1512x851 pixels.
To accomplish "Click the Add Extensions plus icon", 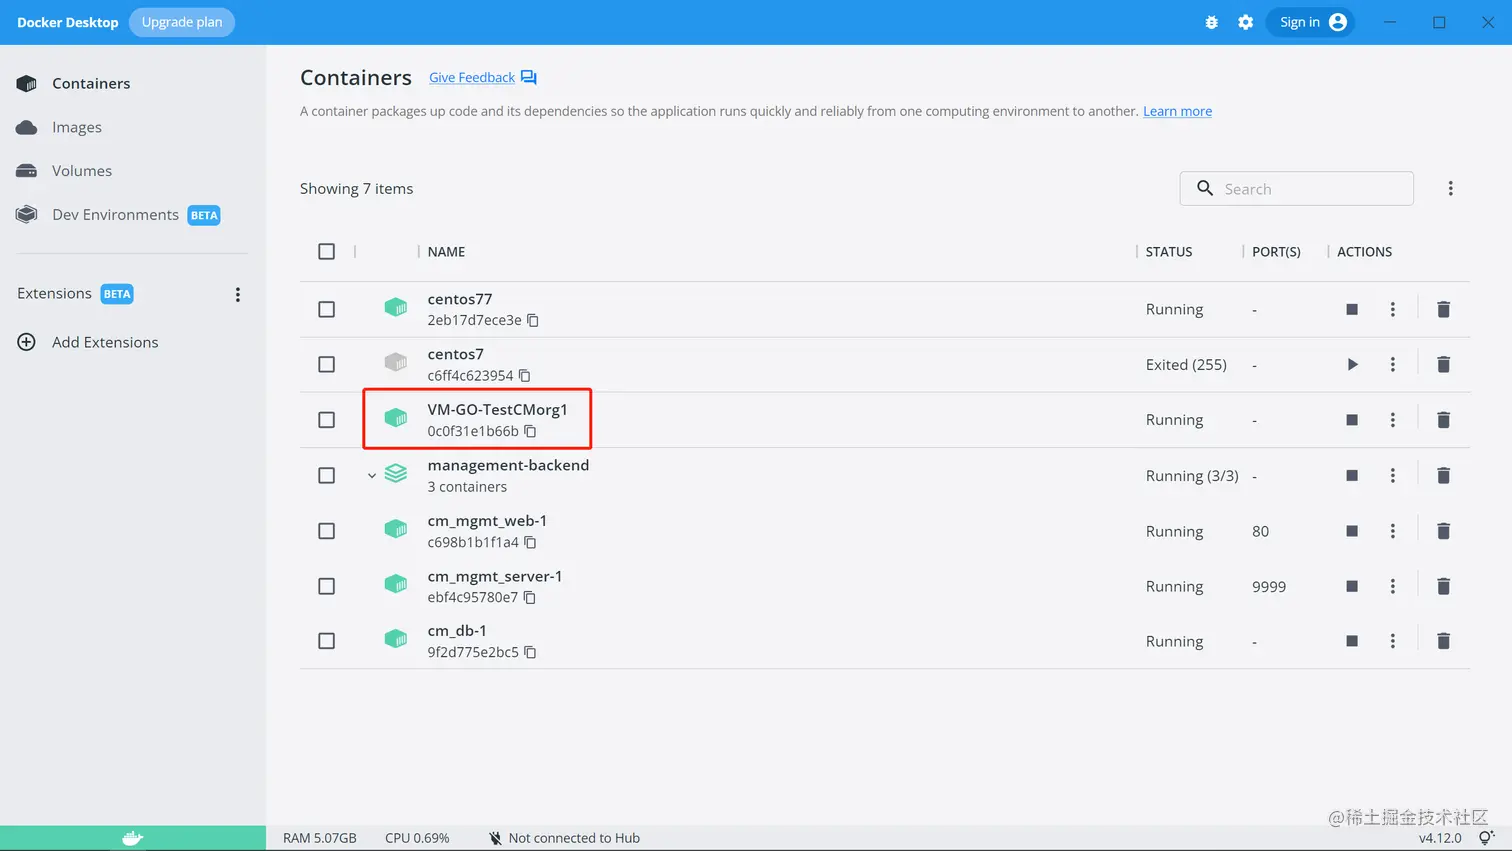I will (x=27, y=342).
